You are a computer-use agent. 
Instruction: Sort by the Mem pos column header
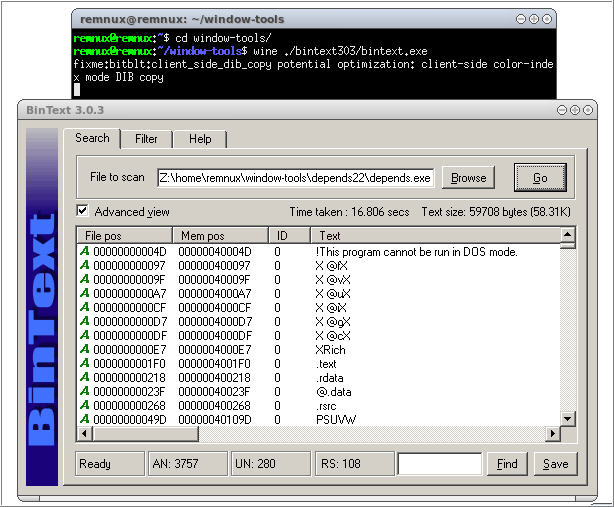(x=220, y=236)
